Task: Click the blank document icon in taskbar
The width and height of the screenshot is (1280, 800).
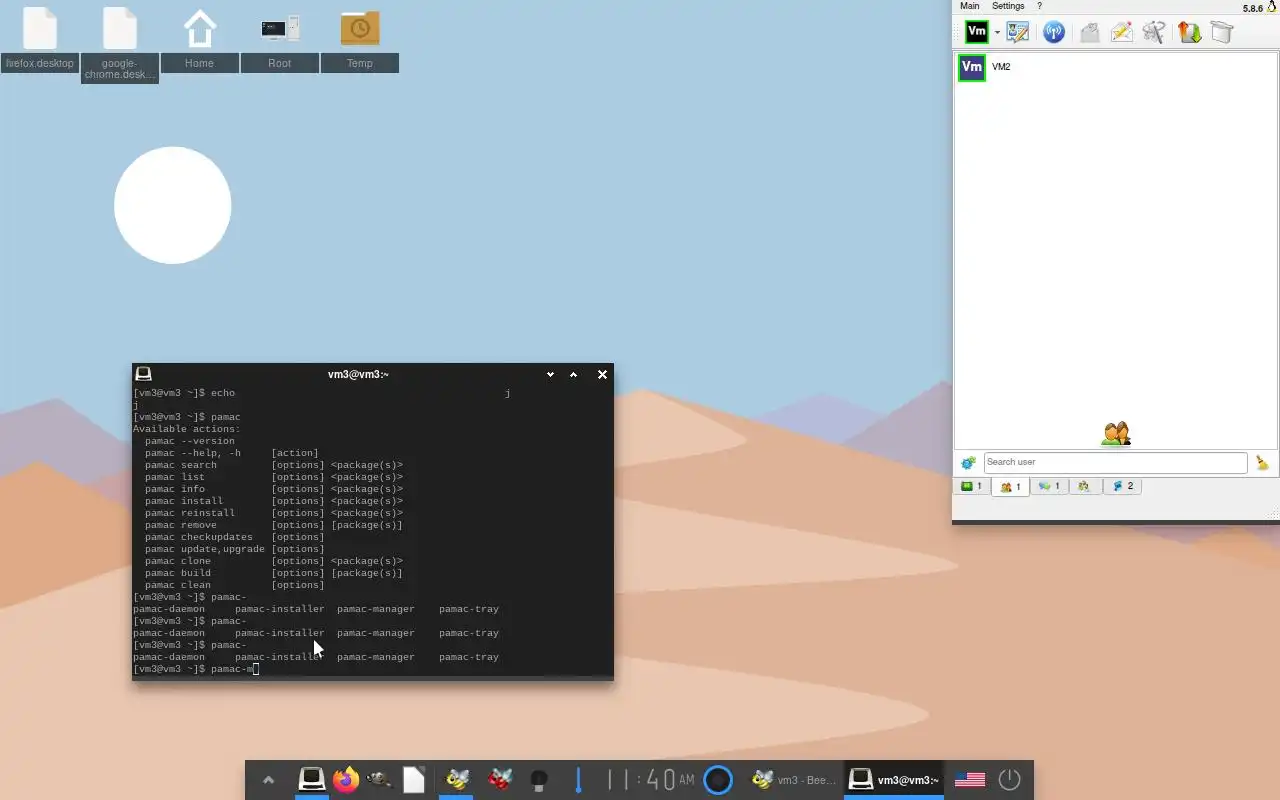Action: point(414,779)
